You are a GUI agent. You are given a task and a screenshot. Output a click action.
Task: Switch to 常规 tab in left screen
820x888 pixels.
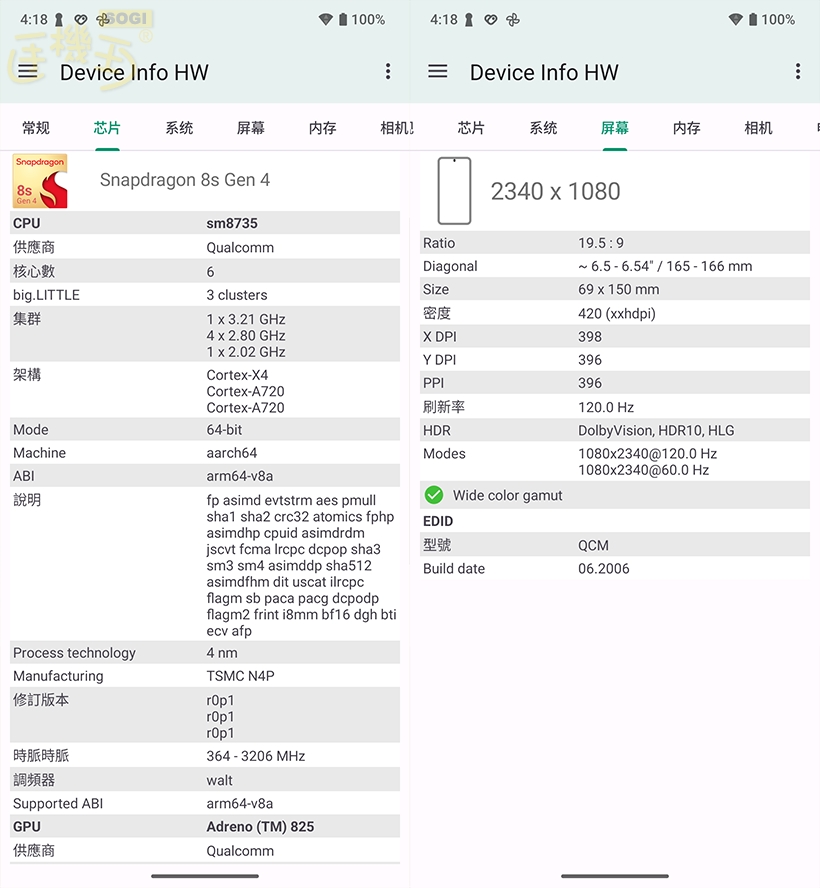click(x=36, y=128)
